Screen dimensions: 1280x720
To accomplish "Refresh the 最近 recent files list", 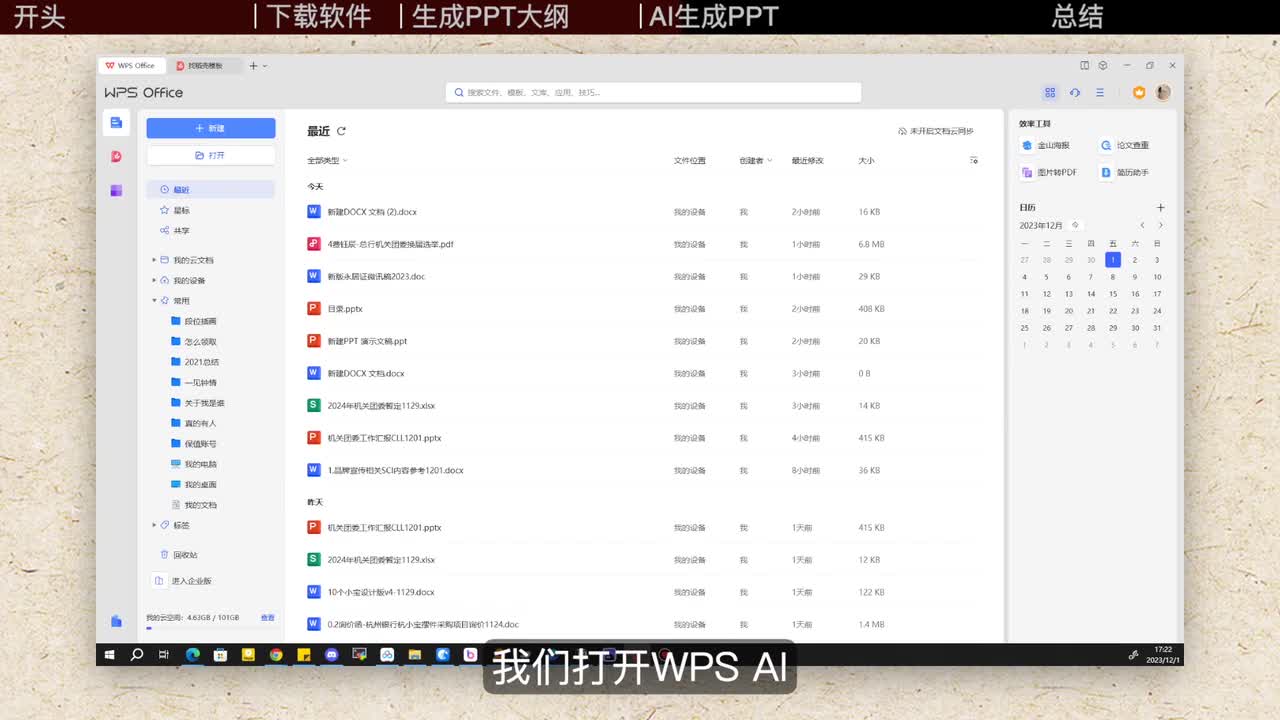I will [341, 131].
